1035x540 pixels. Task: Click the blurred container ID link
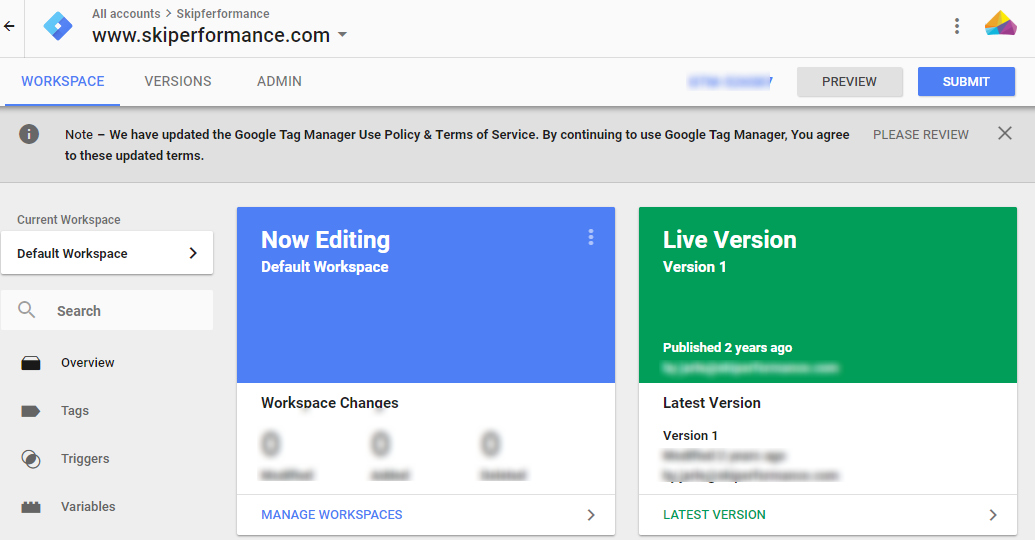point(729,82)
